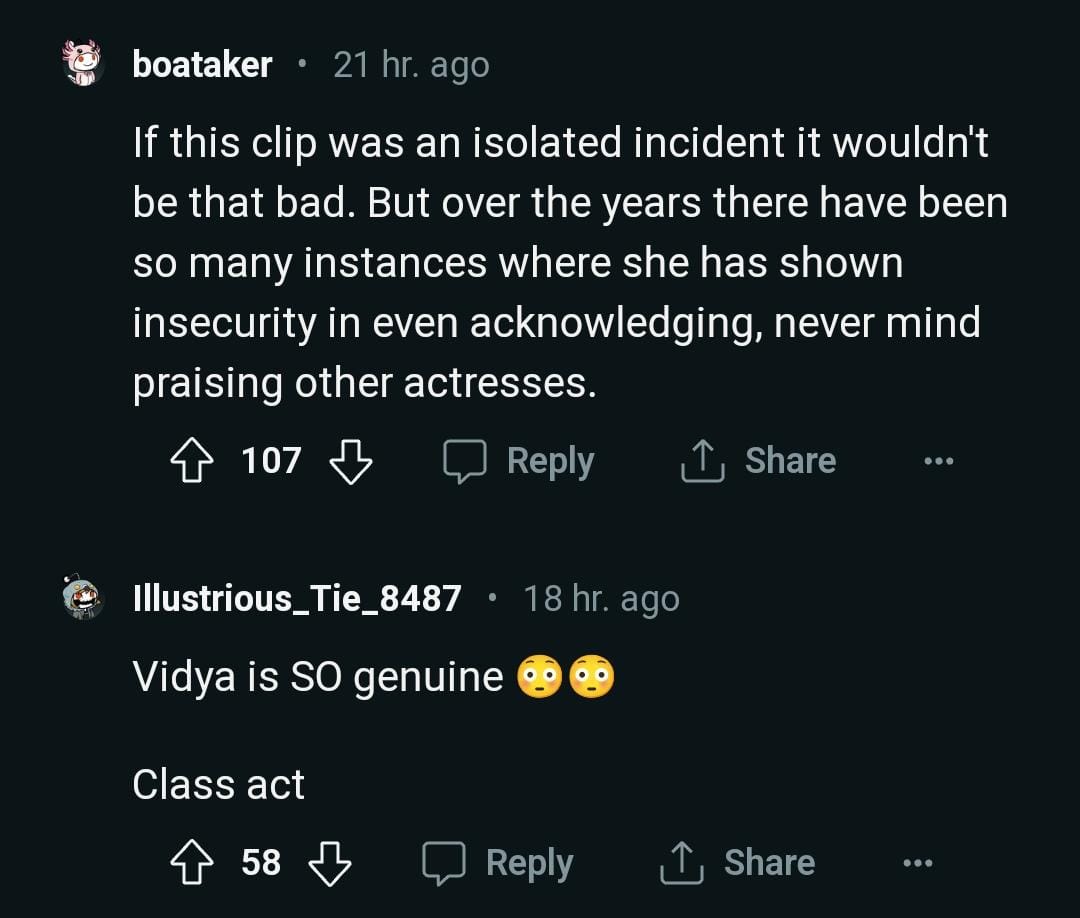Click the '18 hr. ago' timestamp
The width and height of the screenshot is (1080, 918).
[x=601, y=599]
